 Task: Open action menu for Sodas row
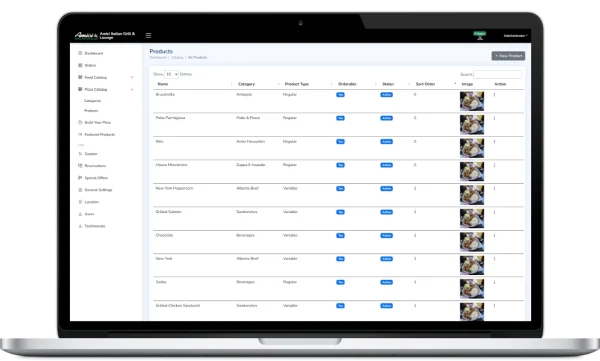point(494,282)
